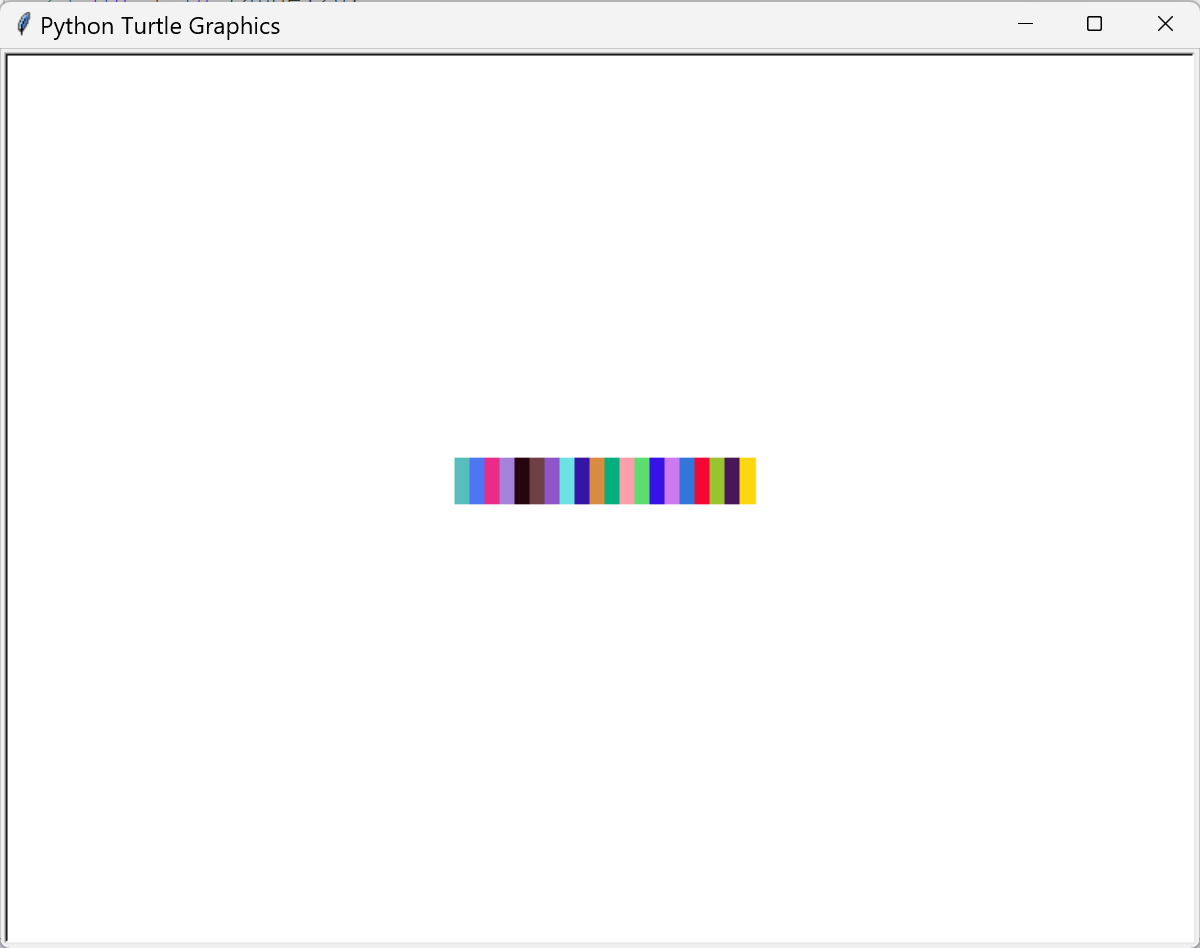The image size is (1200, 948).
Task: Click the light pink stripe
Action: [x=627, y=481]
